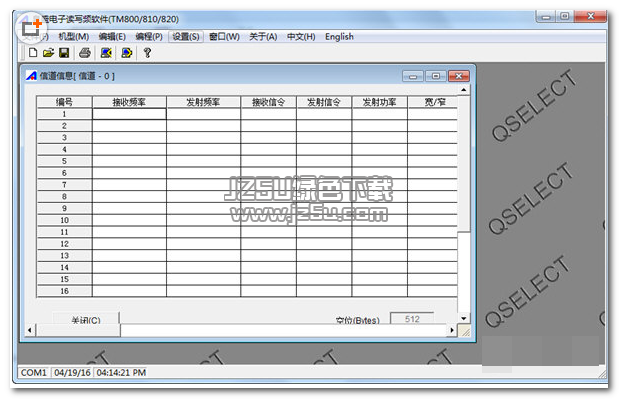This screenshot has height=399, width=619.
Task: Open the 机型(M) menu
Action: 73,37
